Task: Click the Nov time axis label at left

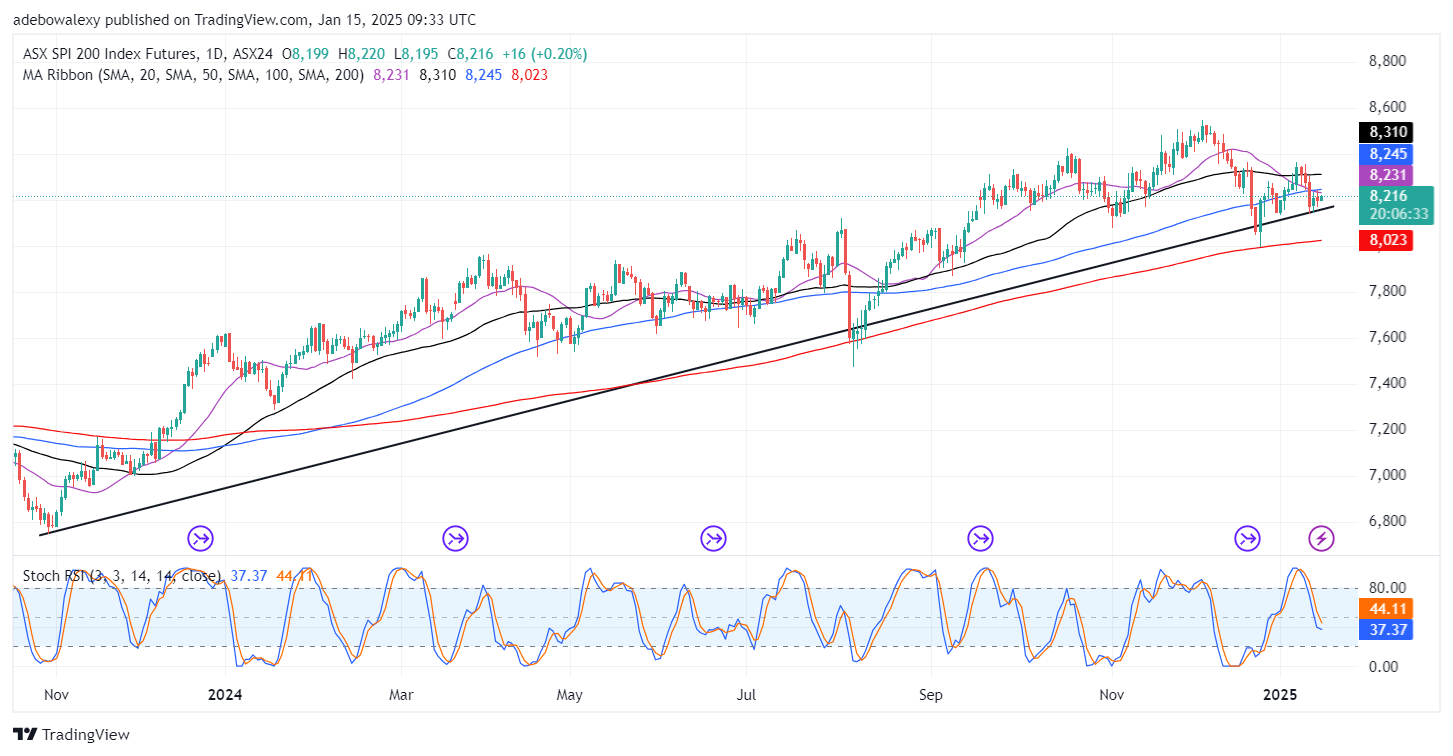Action: (55, 693)
